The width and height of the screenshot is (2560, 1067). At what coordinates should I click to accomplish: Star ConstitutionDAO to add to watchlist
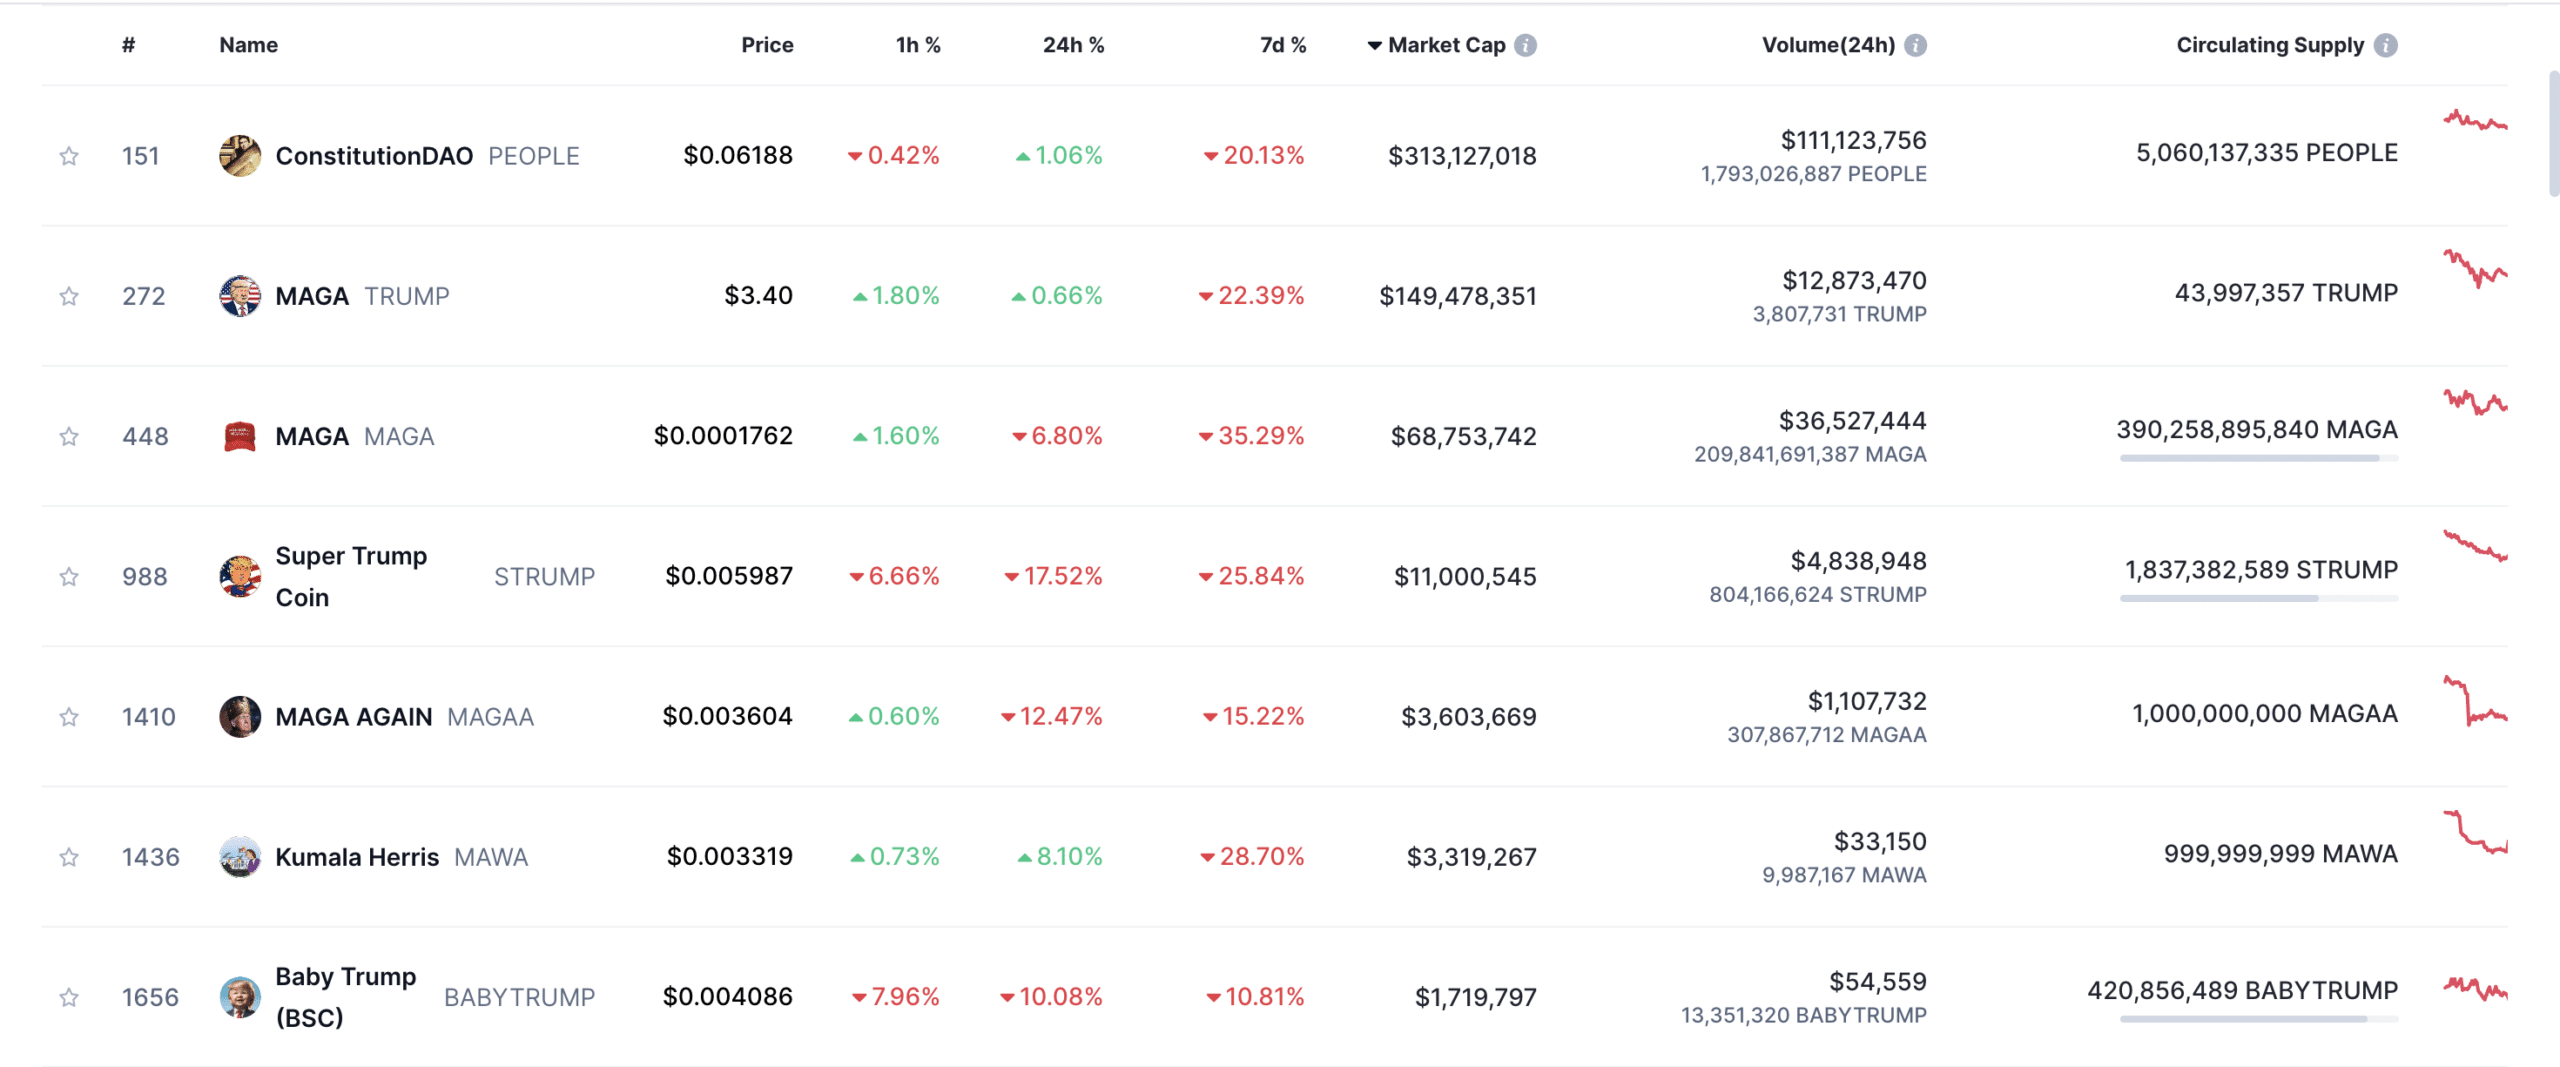(x=69, y=156)
